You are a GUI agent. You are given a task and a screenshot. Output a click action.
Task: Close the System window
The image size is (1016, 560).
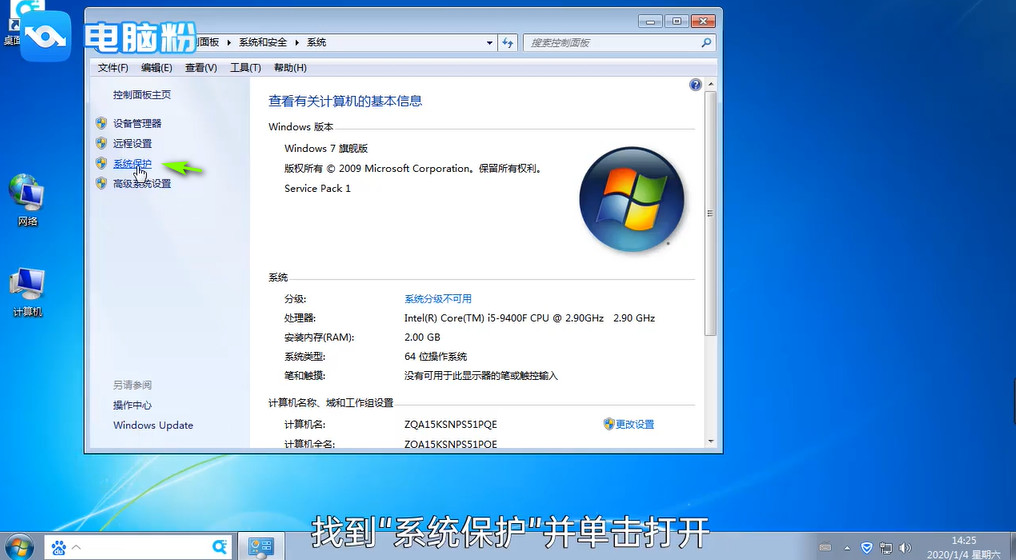coord(703,21)
